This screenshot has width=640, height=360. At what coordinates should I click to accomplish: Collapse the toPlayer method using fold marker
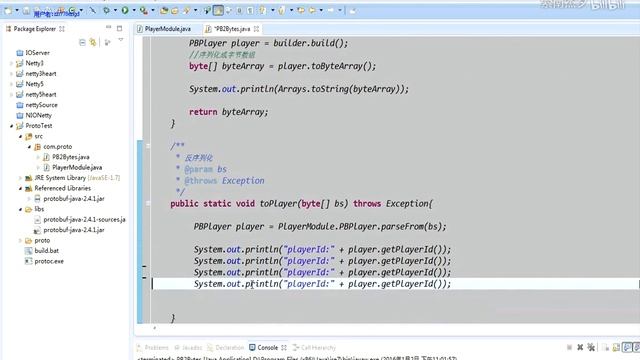(148, 203)
